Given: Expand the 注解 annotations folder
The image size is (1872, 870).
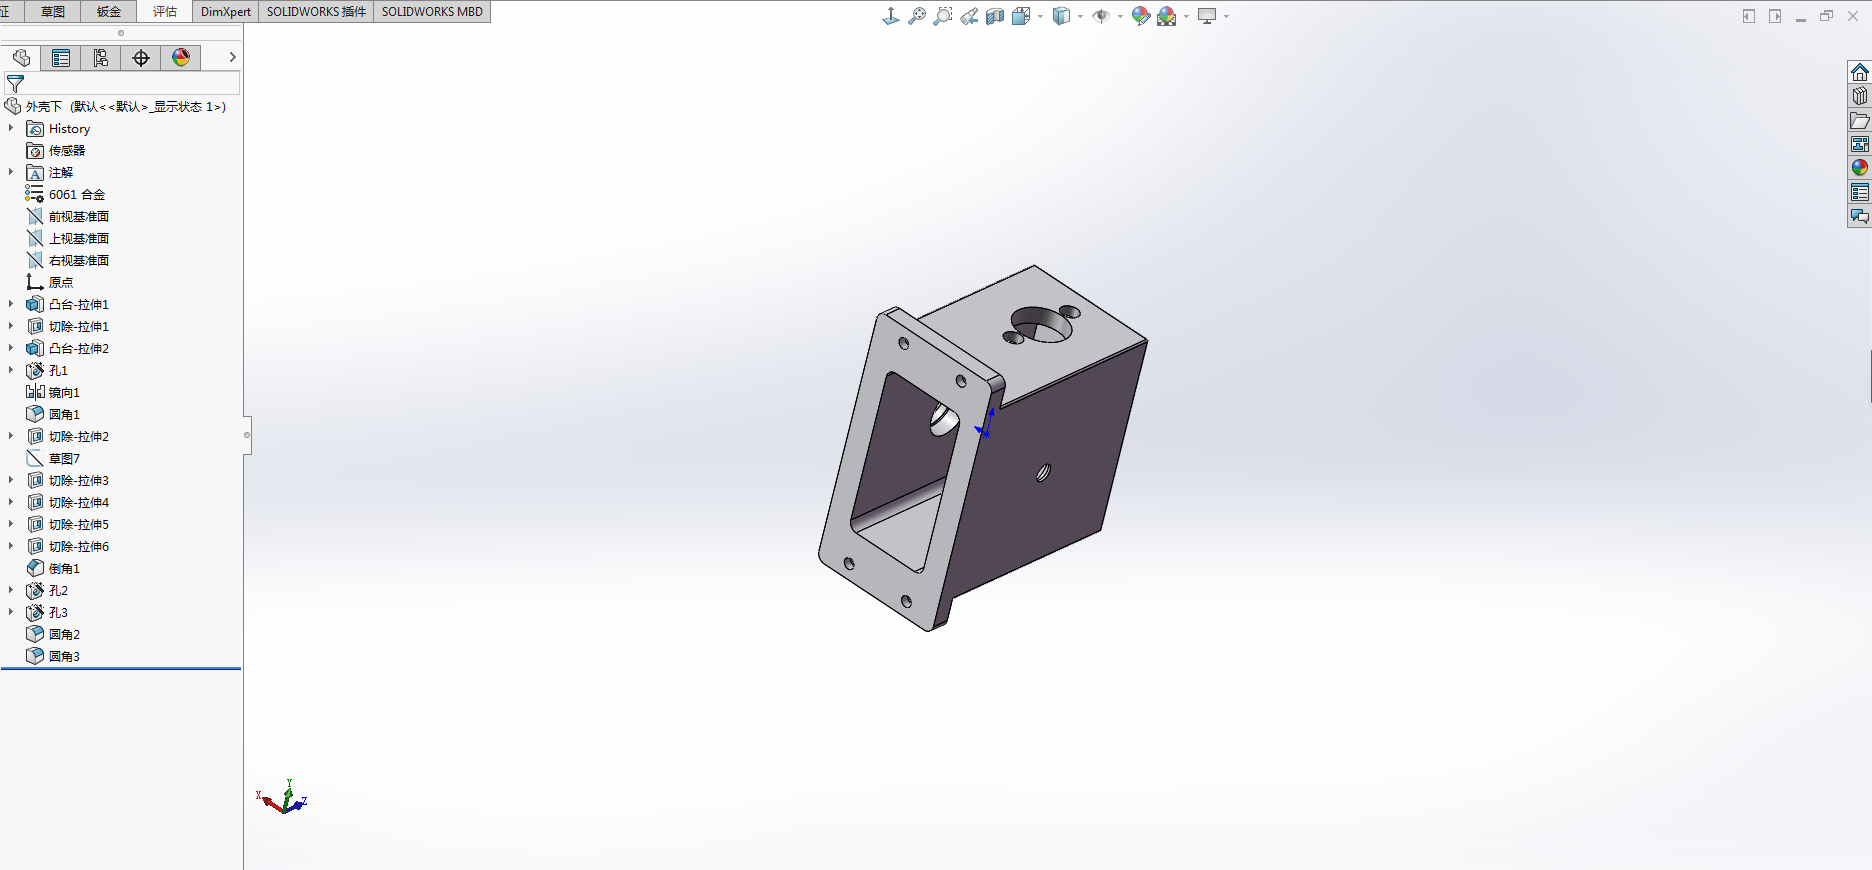Looking at the screenshot, I should (11, 172).
